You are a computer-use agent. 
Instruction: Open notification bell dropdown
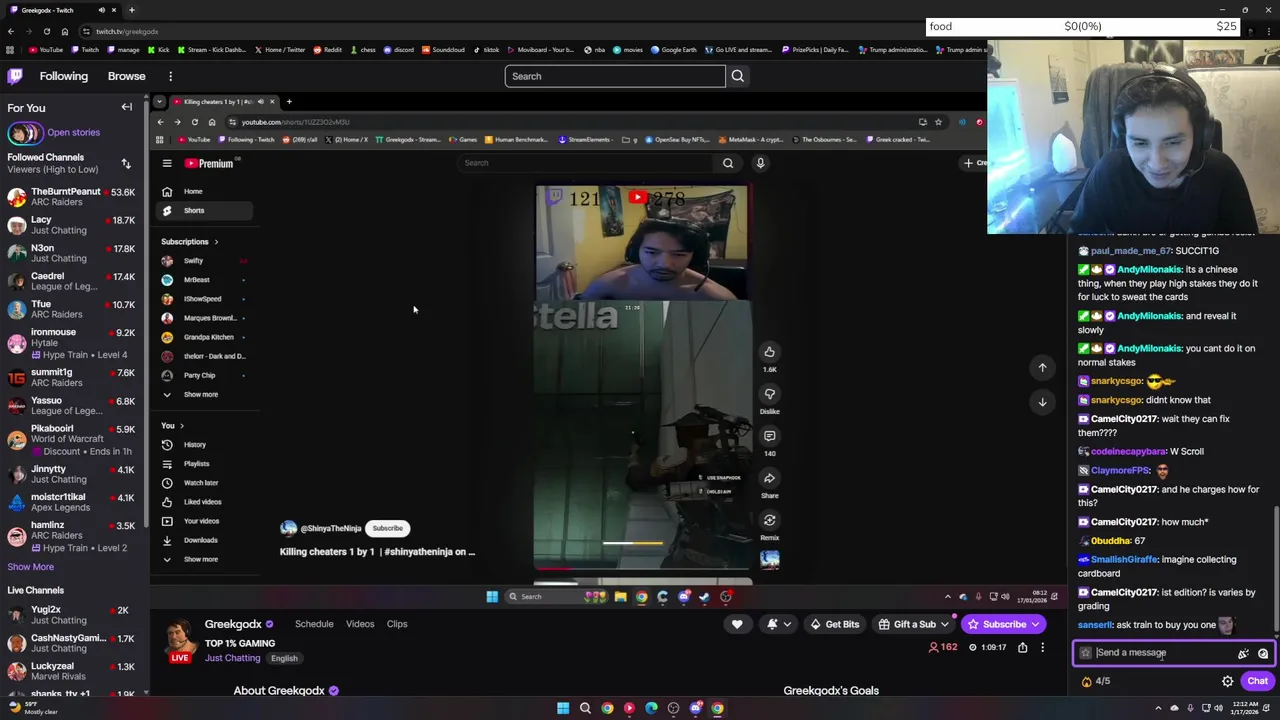point(778,624)
